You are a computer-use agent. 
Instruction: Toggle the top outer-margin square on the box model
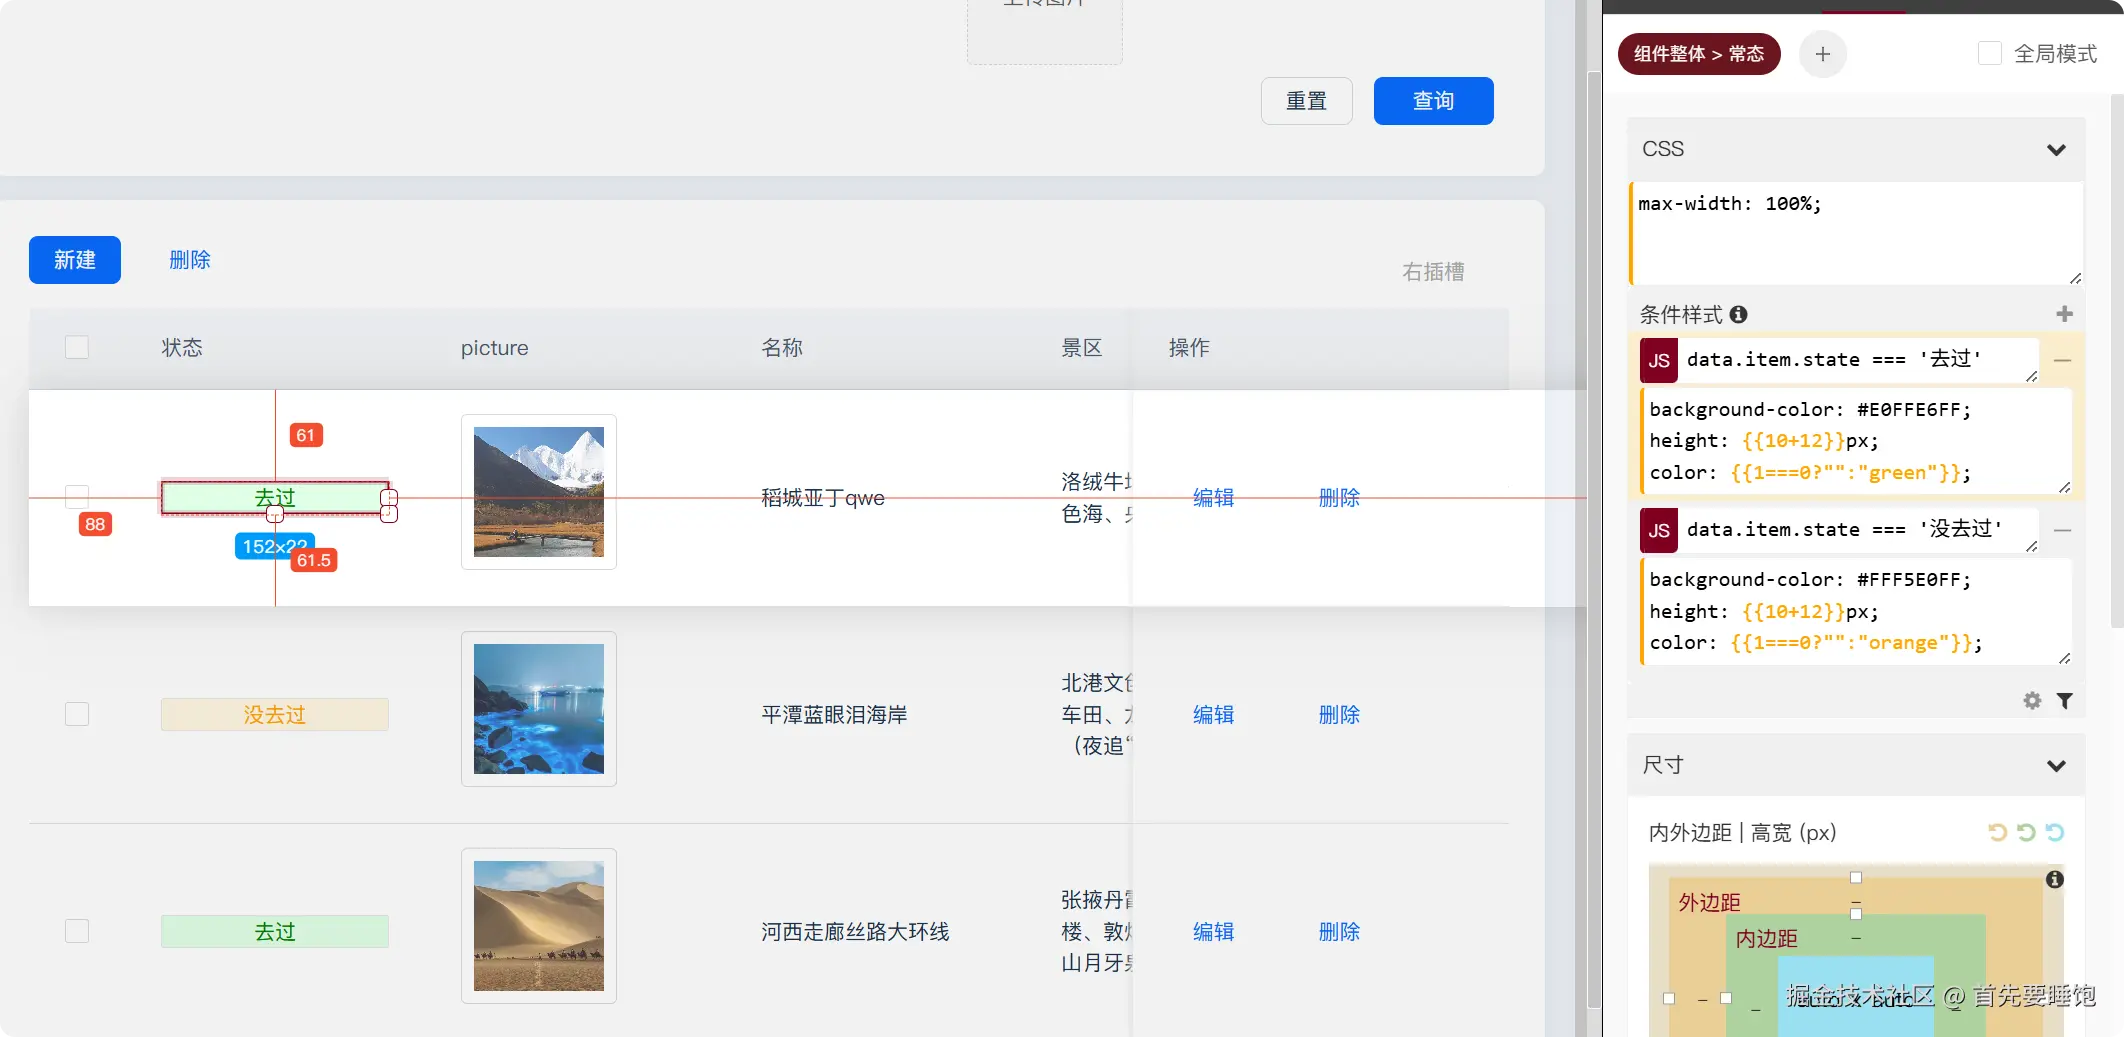click(x=1856, y=877)
